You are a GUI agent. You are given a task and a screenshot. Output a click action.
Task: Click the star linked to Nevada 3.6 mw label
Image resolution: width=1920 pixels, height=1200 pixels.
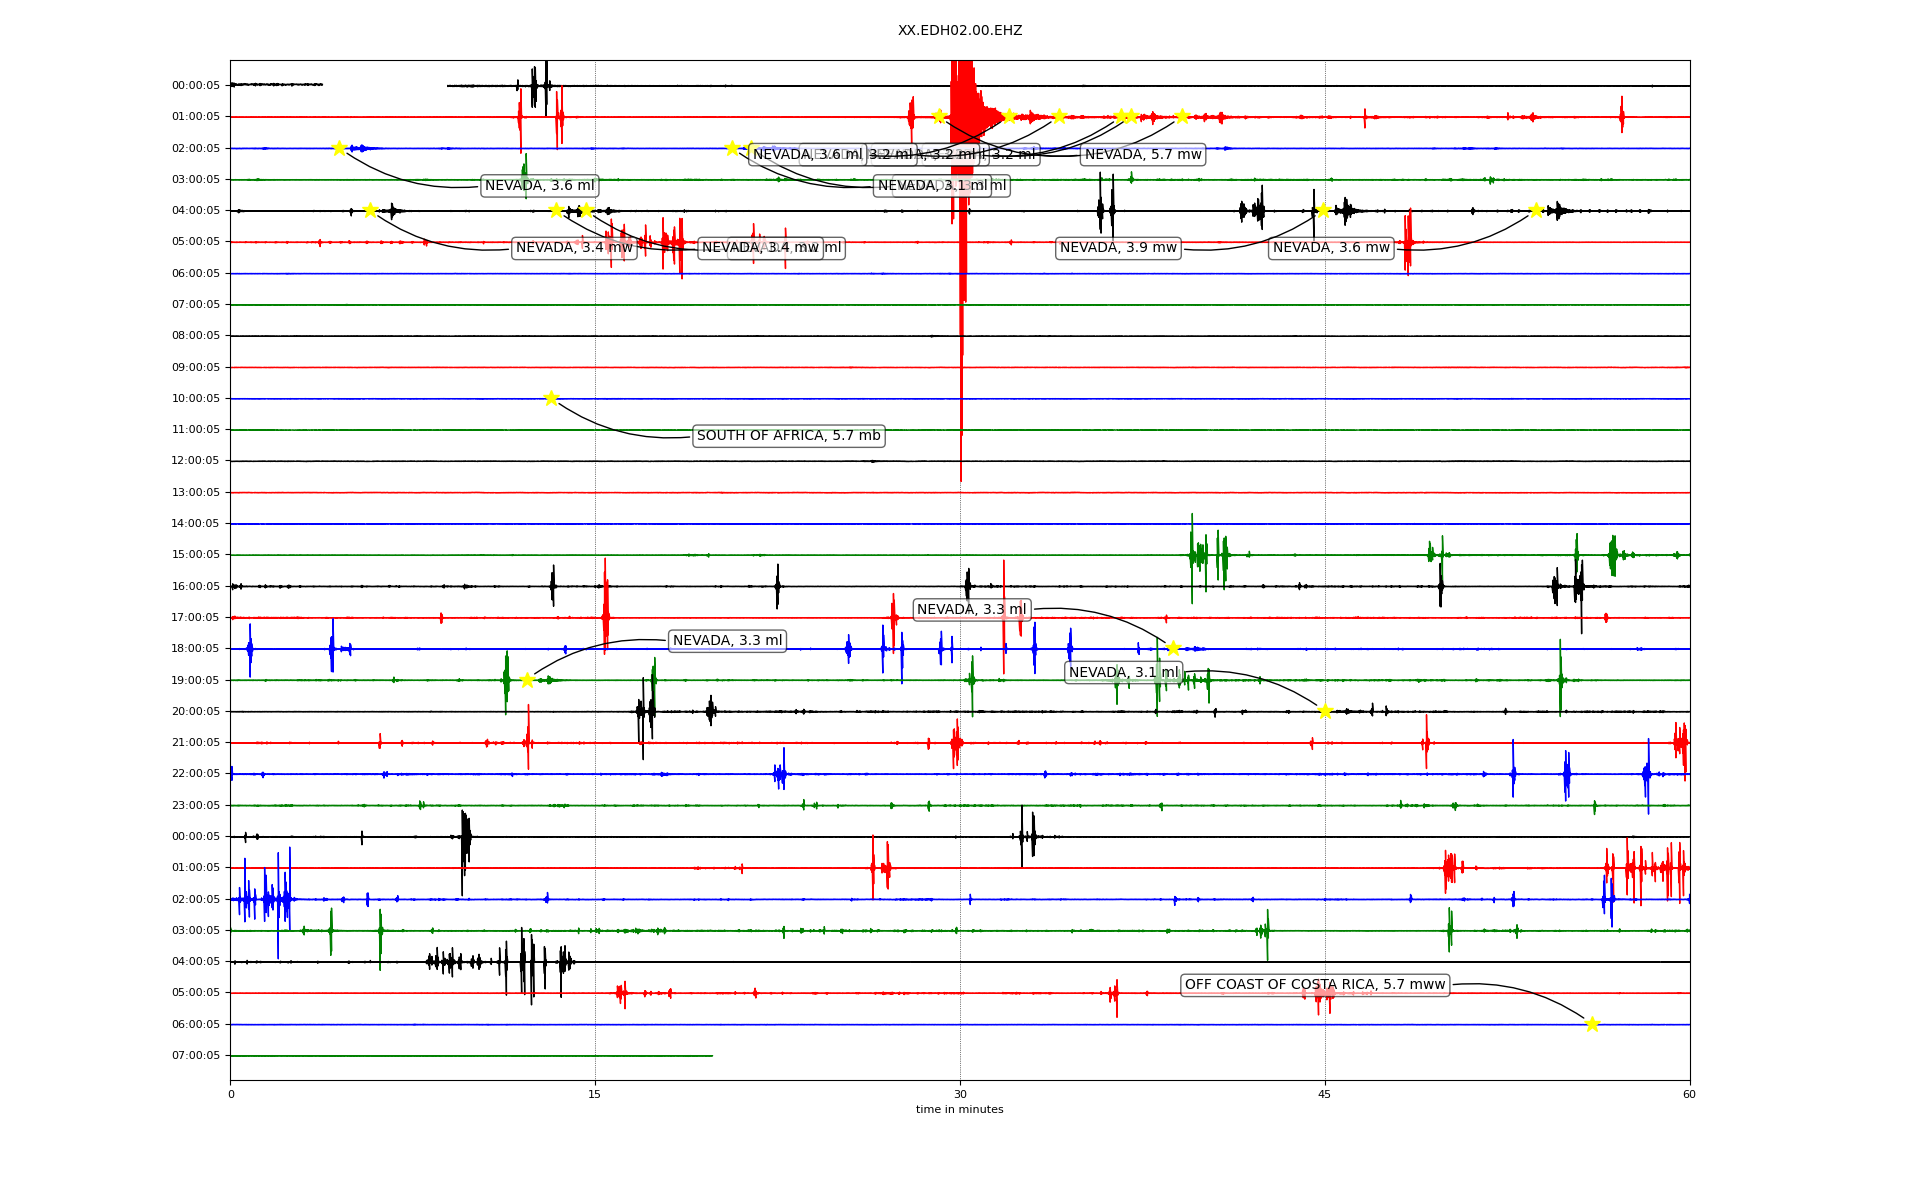click(x=1536, y=210)
